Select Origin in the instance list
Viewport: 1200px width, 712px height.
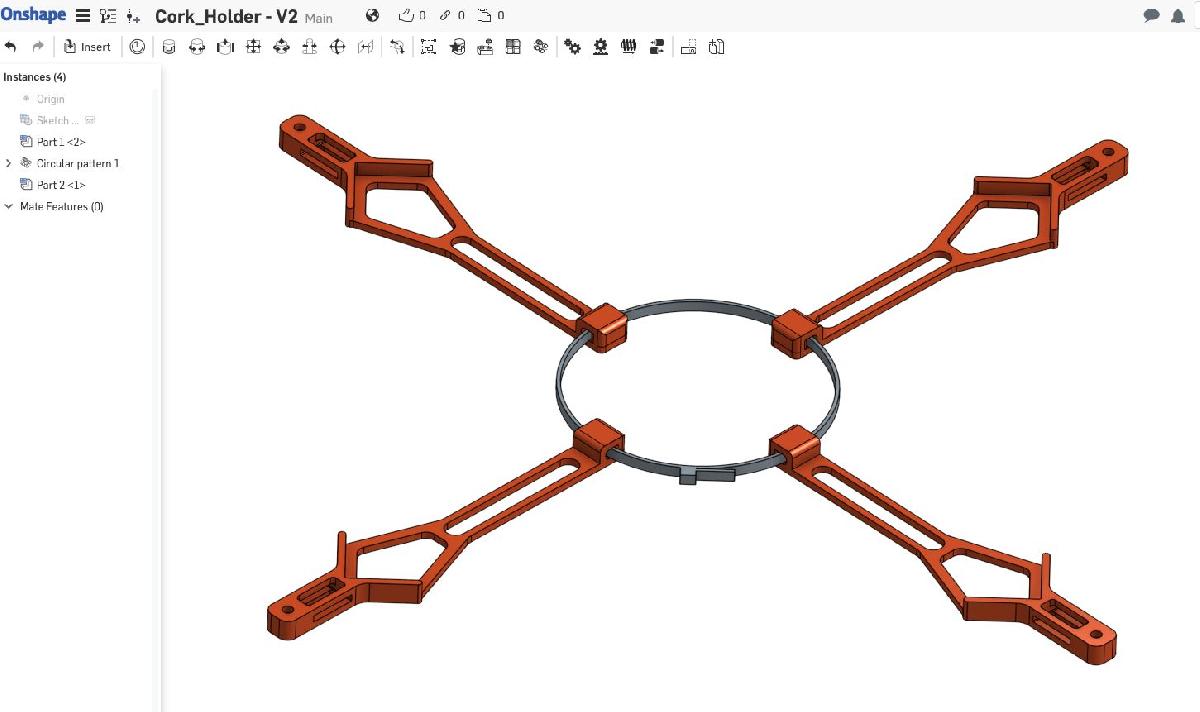50,99
